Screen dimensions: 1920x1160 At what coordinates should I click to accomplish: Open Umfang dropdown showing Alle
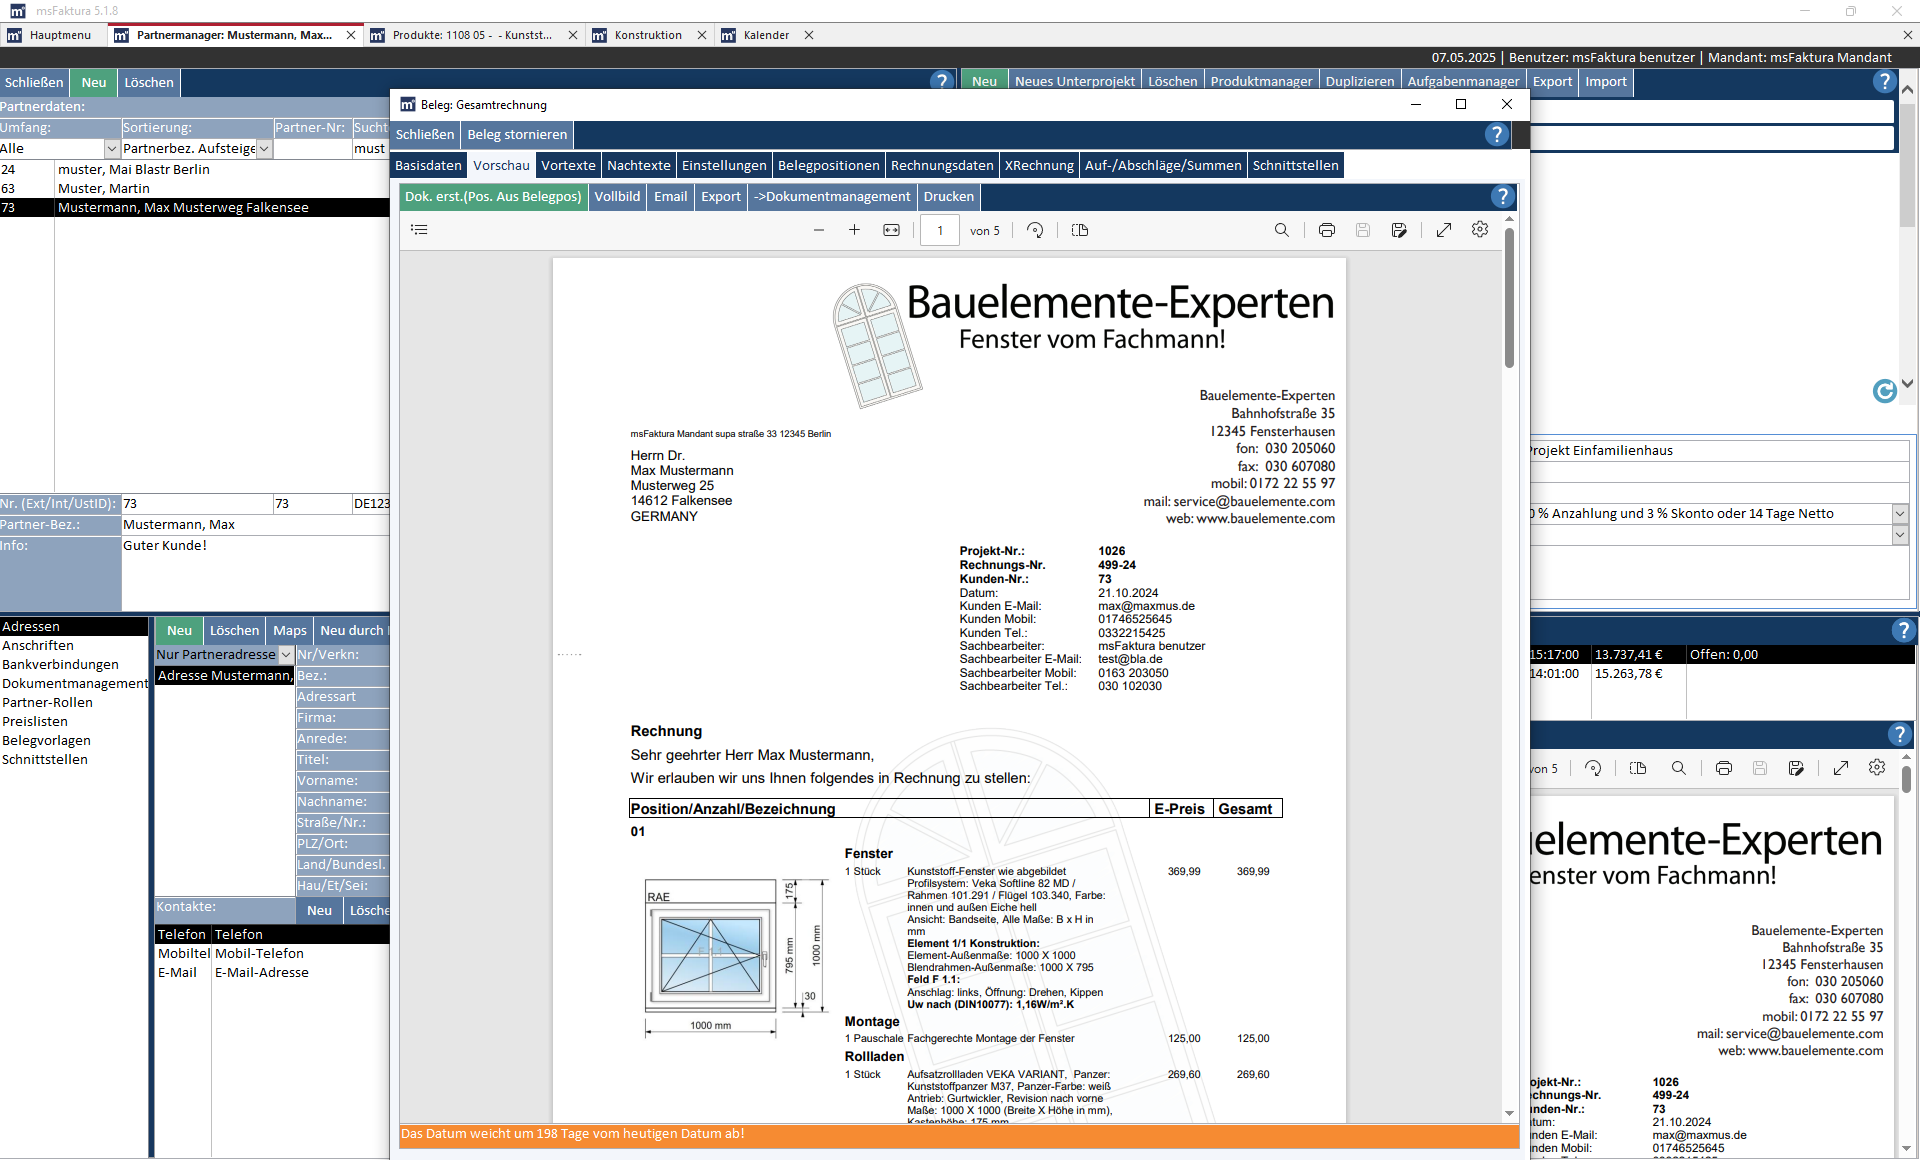pyautogui.click(x=112, y=148)
